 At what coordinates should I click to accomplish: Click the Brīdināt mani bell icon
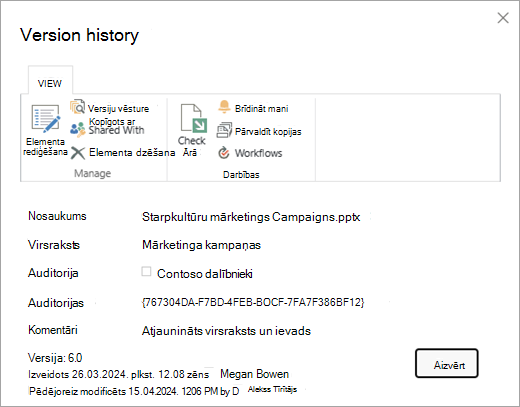(224, 107)
